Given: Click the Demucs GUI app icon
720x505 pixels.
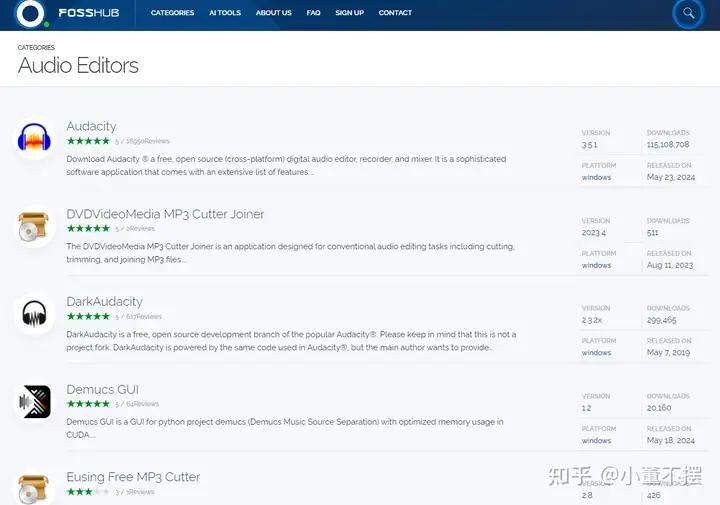Looking at the screenshot, I should point(35,402).
